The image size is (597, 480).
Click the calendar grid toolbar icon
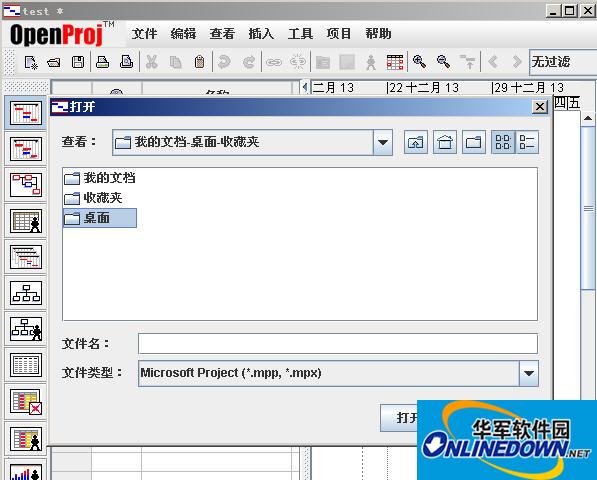coord(395,62)
